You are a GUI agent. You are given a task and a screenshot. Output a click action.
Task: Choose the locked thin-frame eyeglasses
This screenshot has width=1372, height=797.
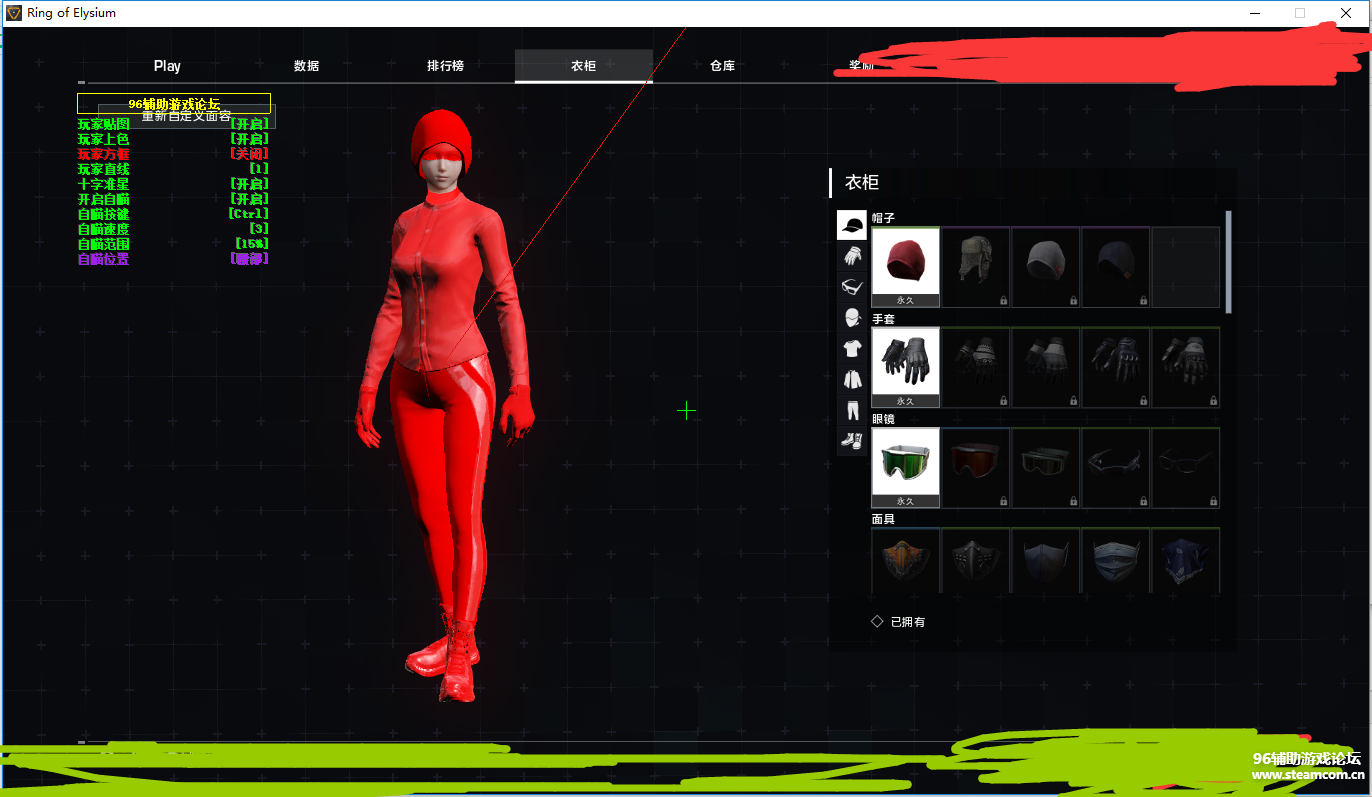[1186, 468]
